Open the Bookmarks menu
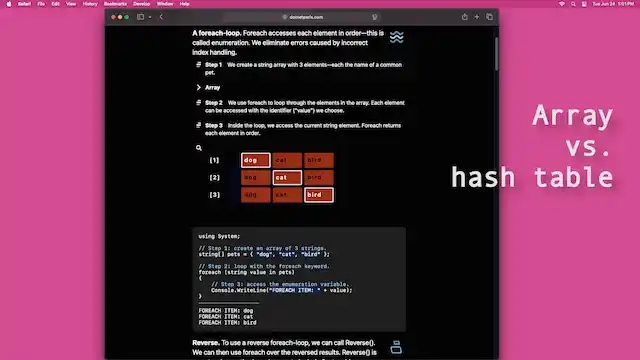 click(x=115, y=4)
